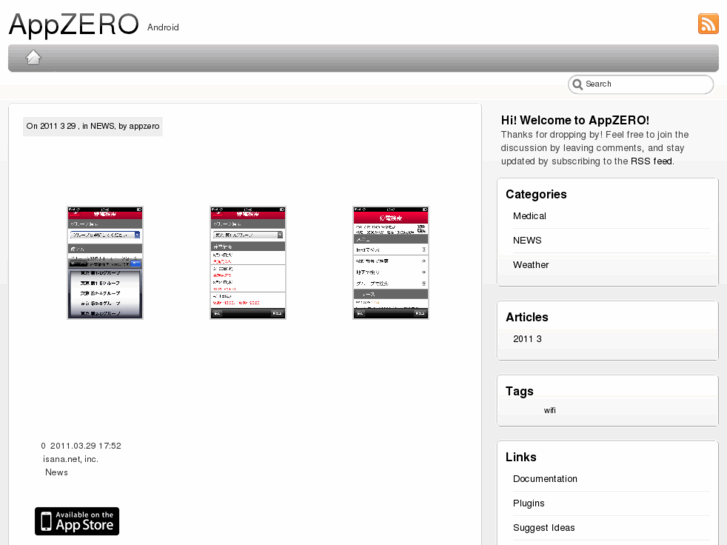Follow the RSS feed text link
727x545 pixels.
pyautogui.click(x=651, y=161)
